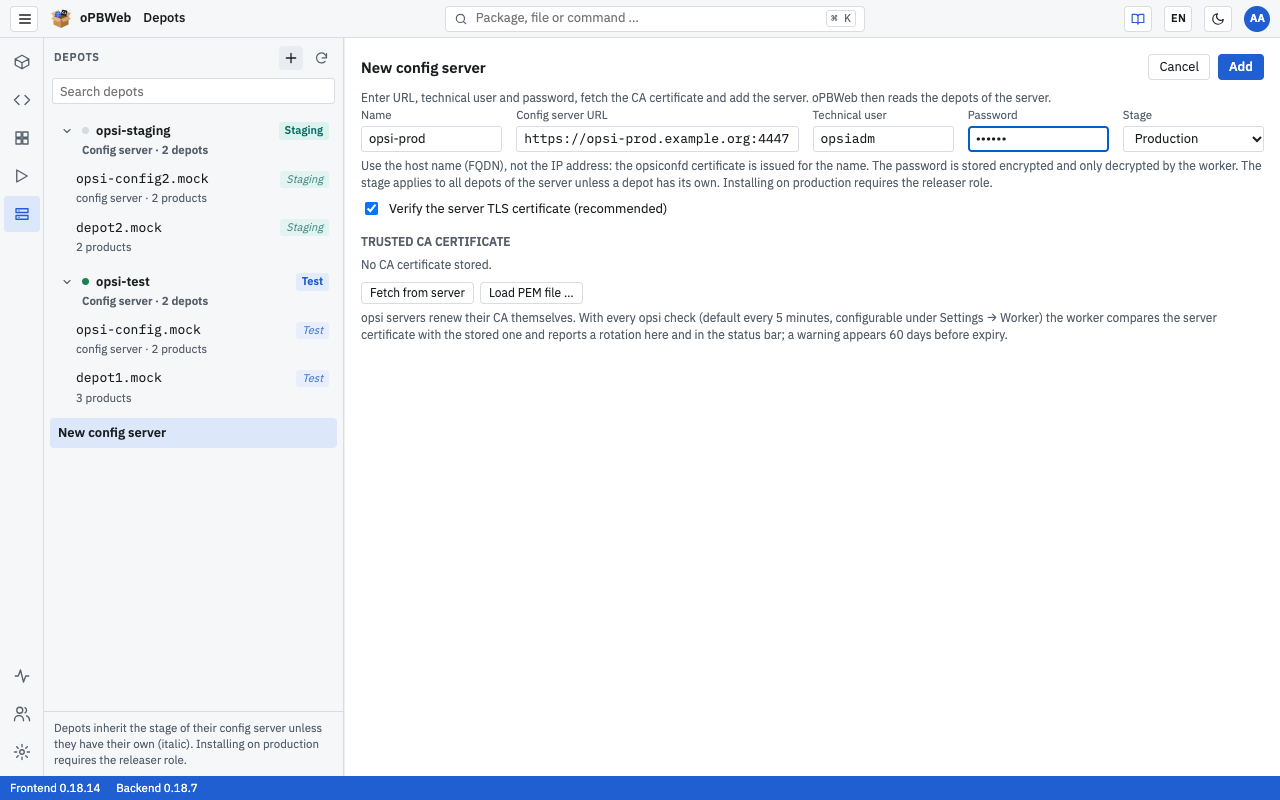The height and width of the screenshot is (800, 1280).
Task: Select depot1.mock depot
Action: tap(193, 388)
